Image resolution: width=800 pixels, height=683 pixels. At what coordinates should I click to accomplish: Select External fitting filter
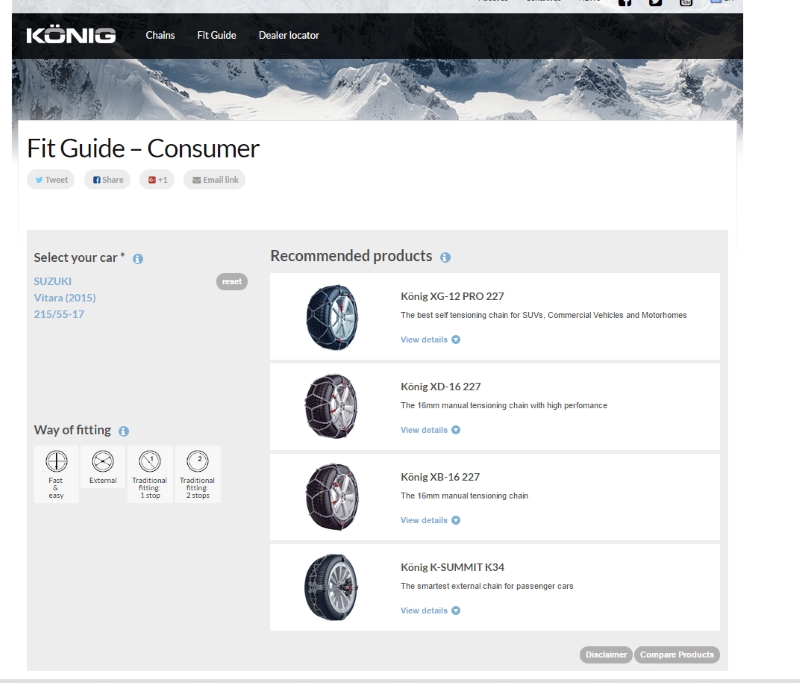(x=103, y=467)
